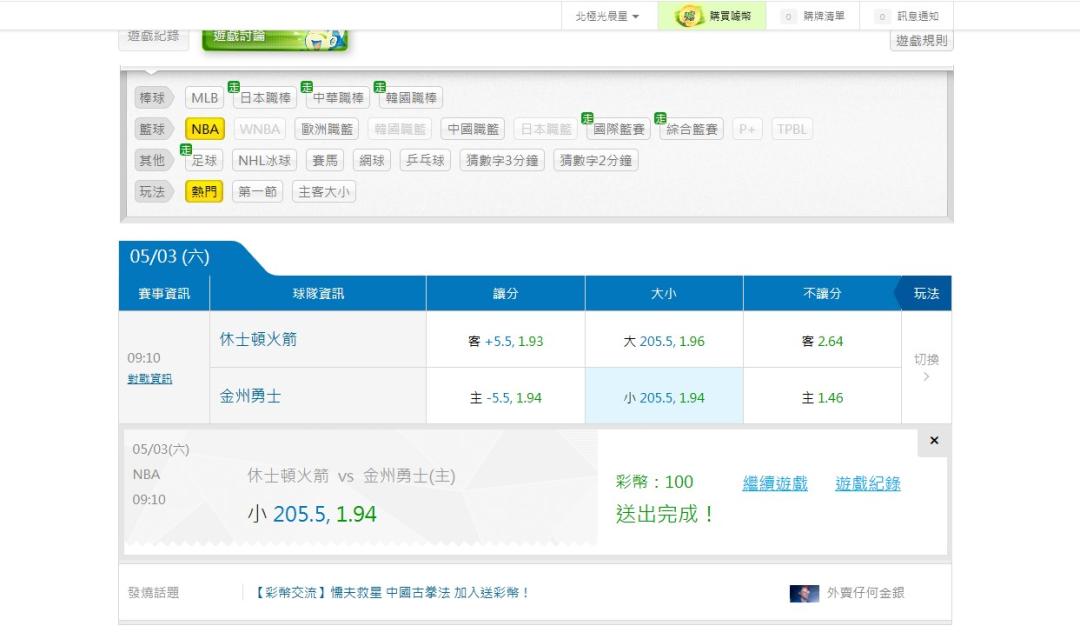Close the bet confirmation panel
1080x639 pixels.
tap(934, 441)
